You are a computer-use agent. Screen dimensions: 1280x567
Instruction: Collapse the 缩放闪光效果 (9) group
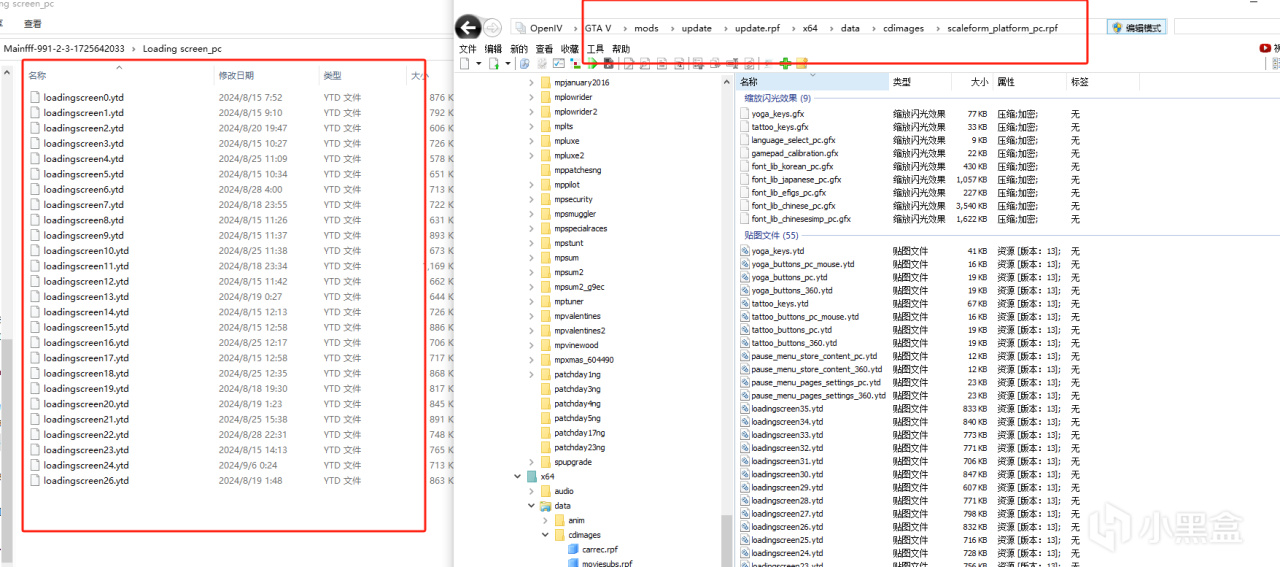(x=777, y=98)
